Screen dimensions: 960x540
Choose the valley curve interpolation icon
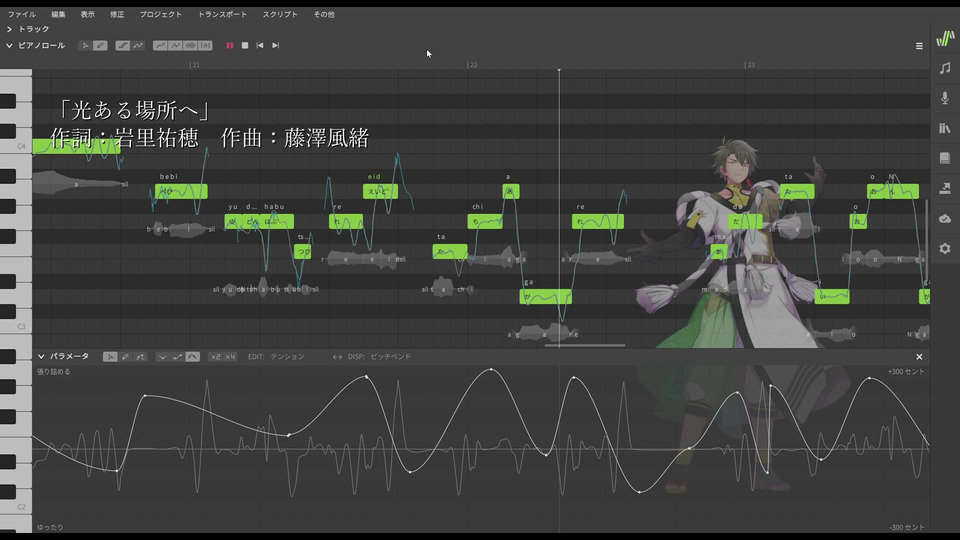[162, 356]
